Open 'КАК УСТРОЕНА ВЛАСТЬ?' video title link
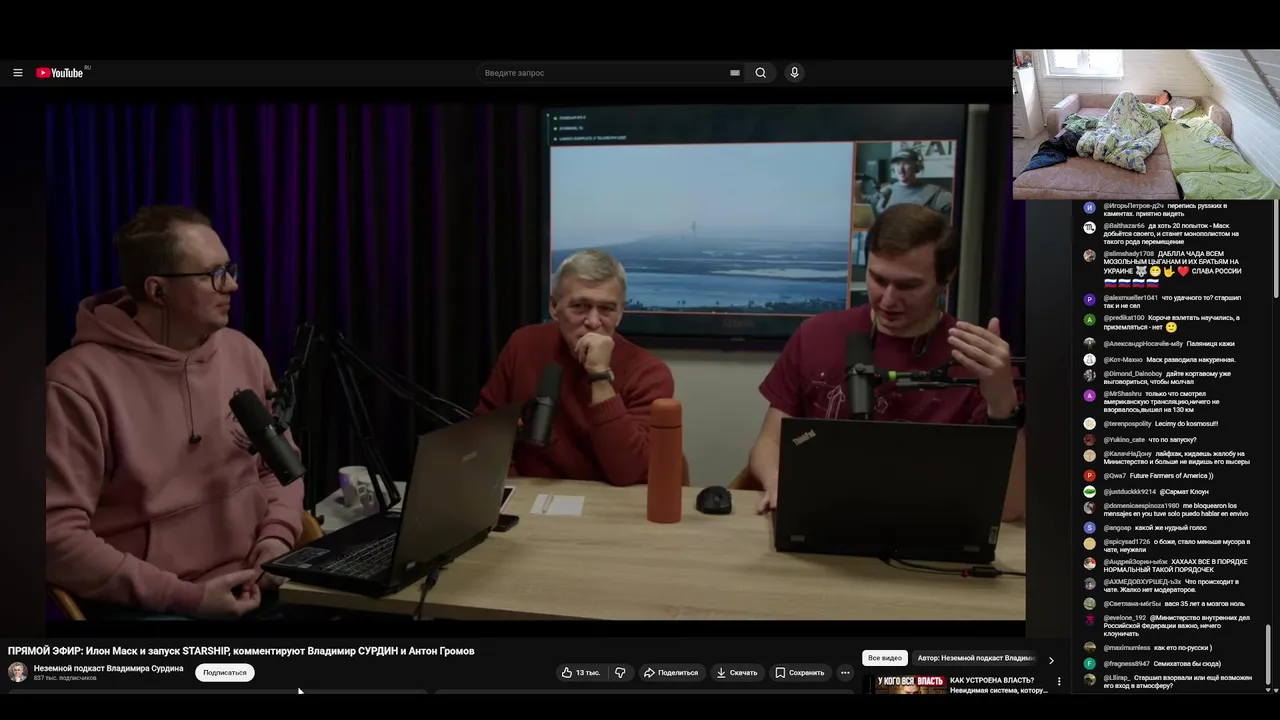Screen dimensions: 1280x720 pyautogui.click(x=998, y=685)
